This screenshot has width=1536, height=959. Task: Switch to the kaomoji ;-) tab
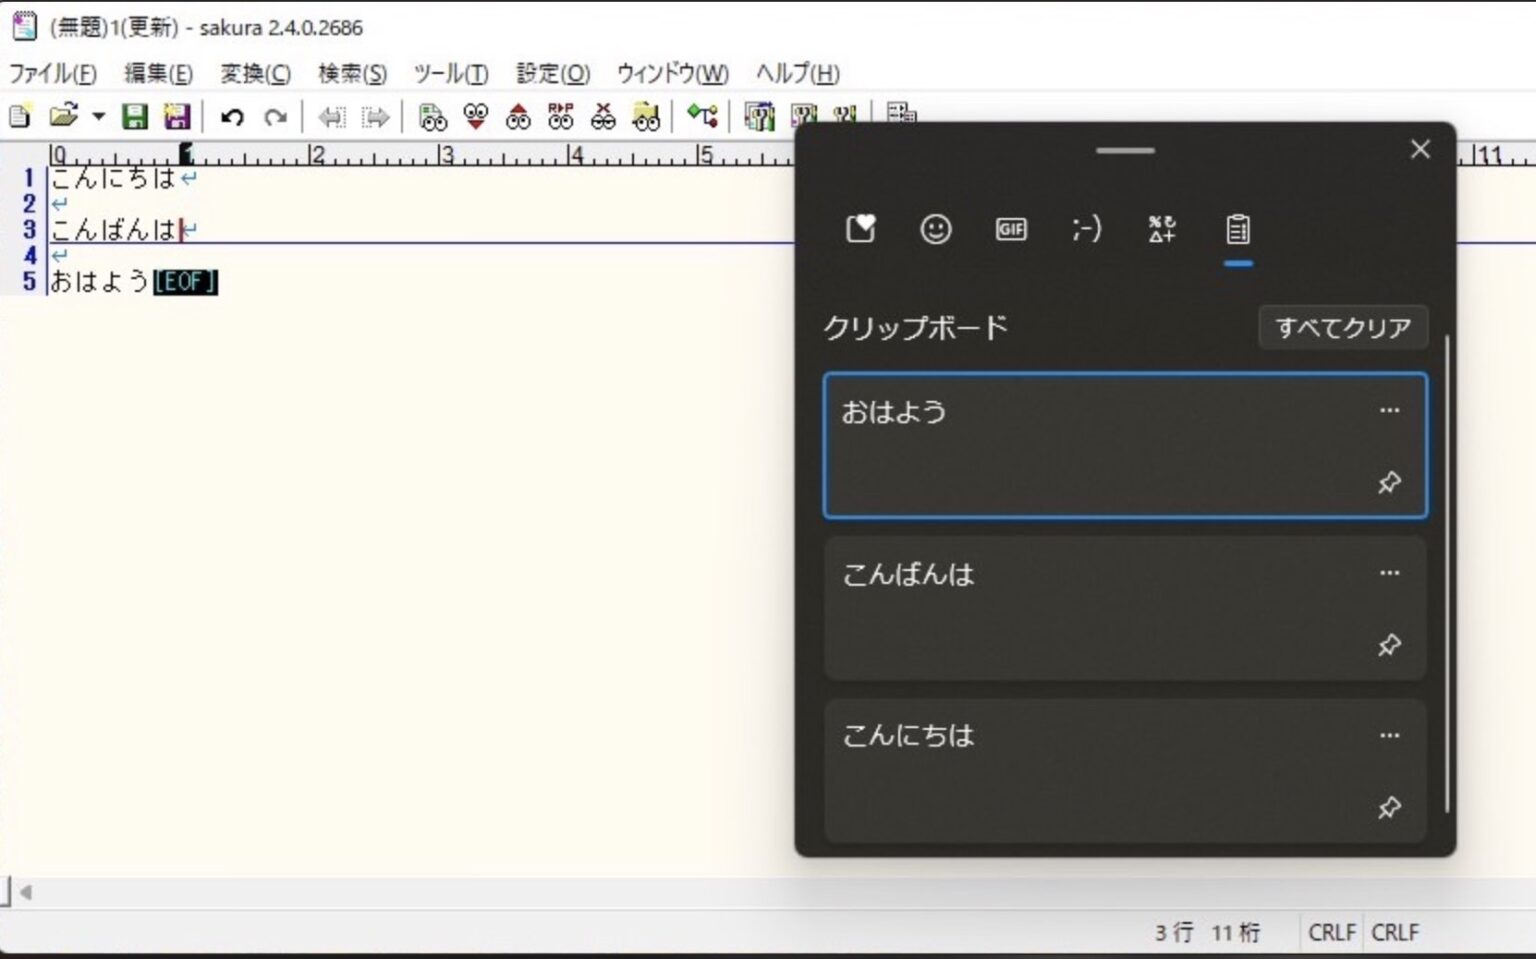click(x=1086, y=229)
